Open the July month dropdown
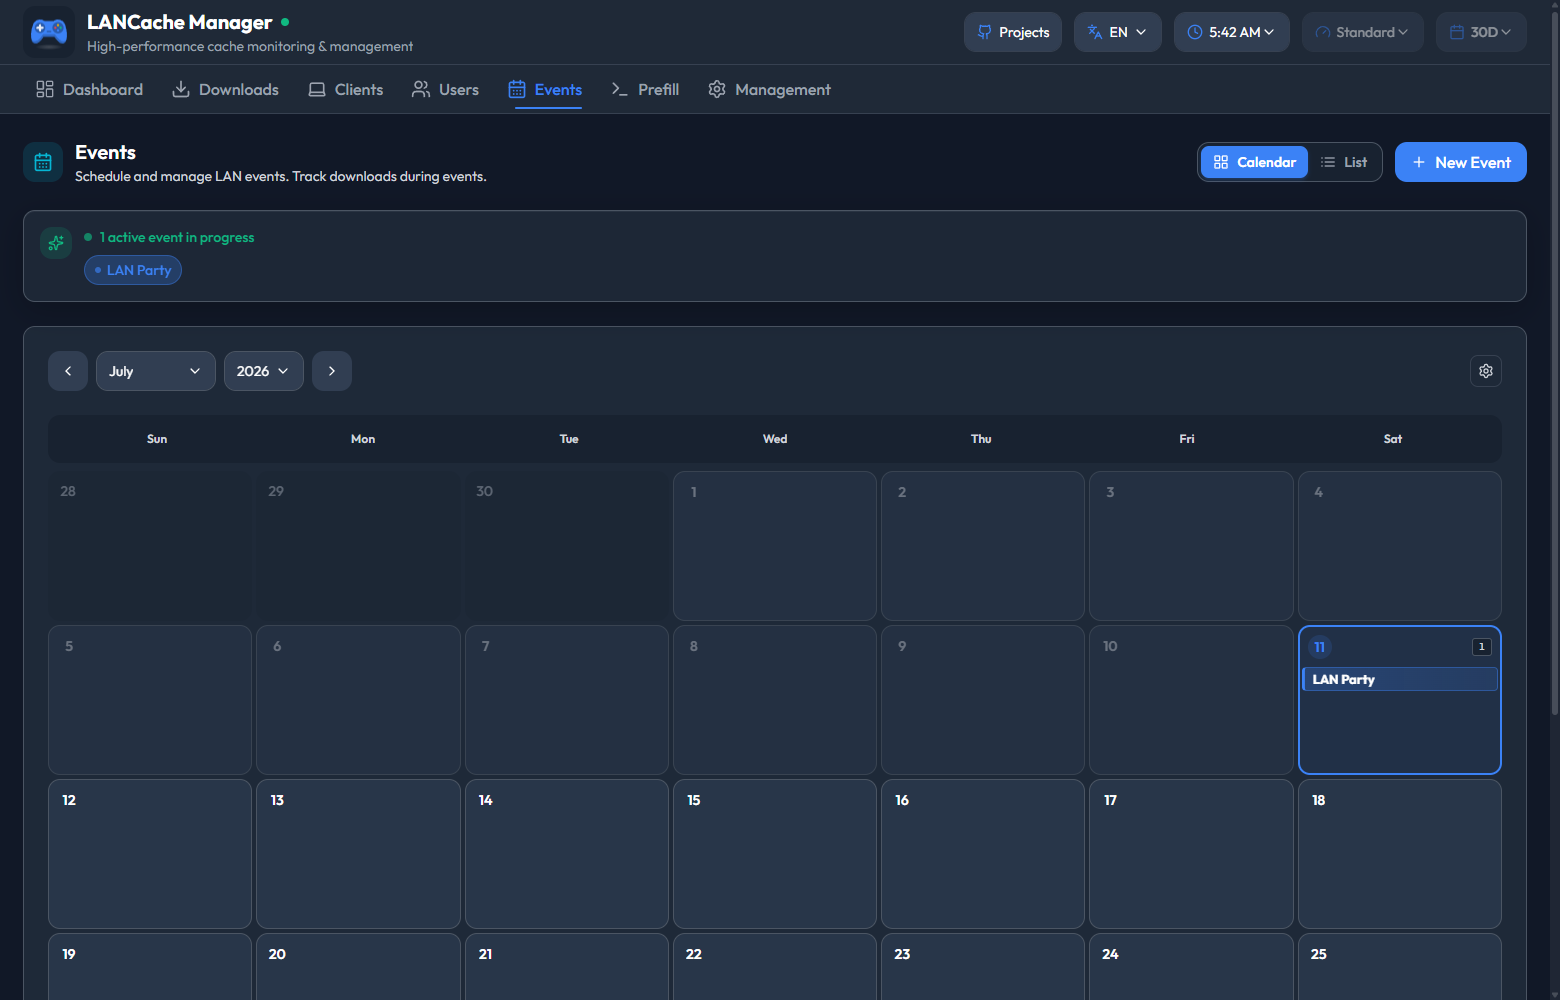 (x=156, y=371)
